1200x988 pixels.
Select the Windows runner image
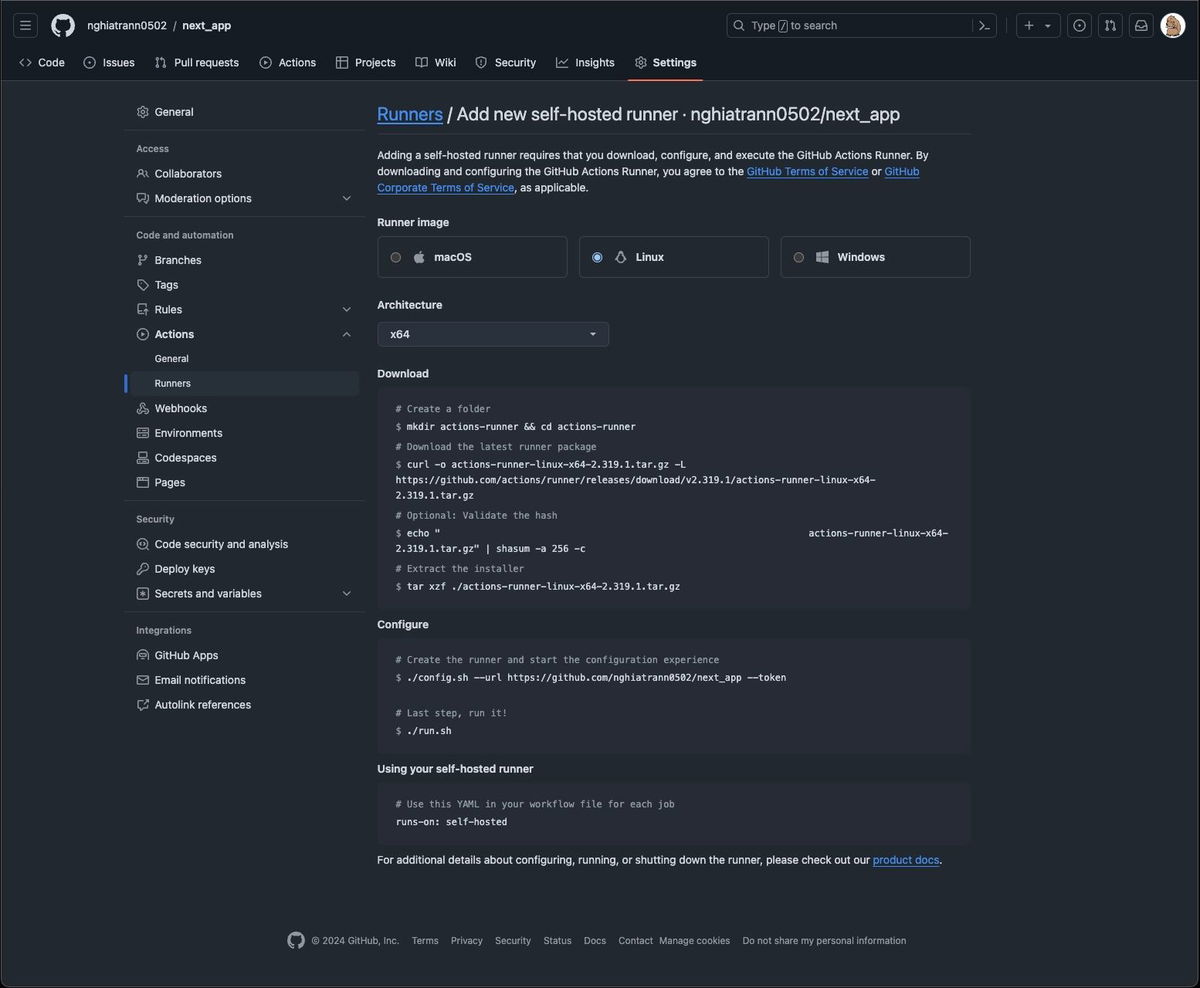(x=799, y=257)
